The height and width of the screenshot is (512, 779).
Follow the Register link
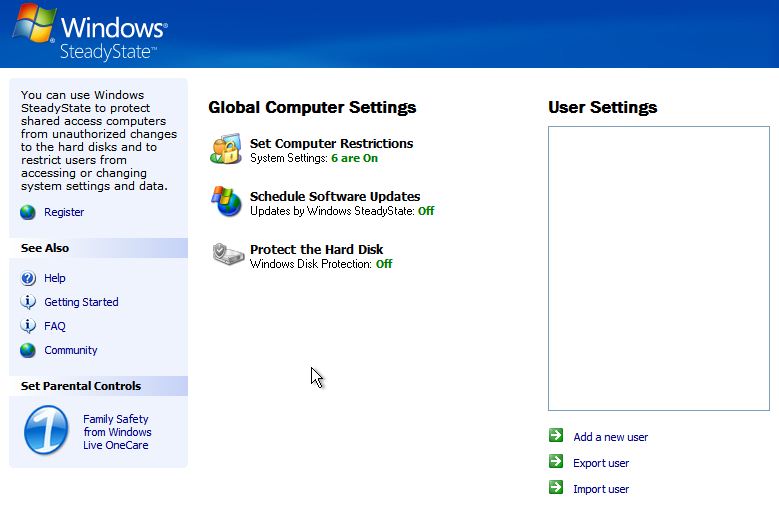[64, 212]
